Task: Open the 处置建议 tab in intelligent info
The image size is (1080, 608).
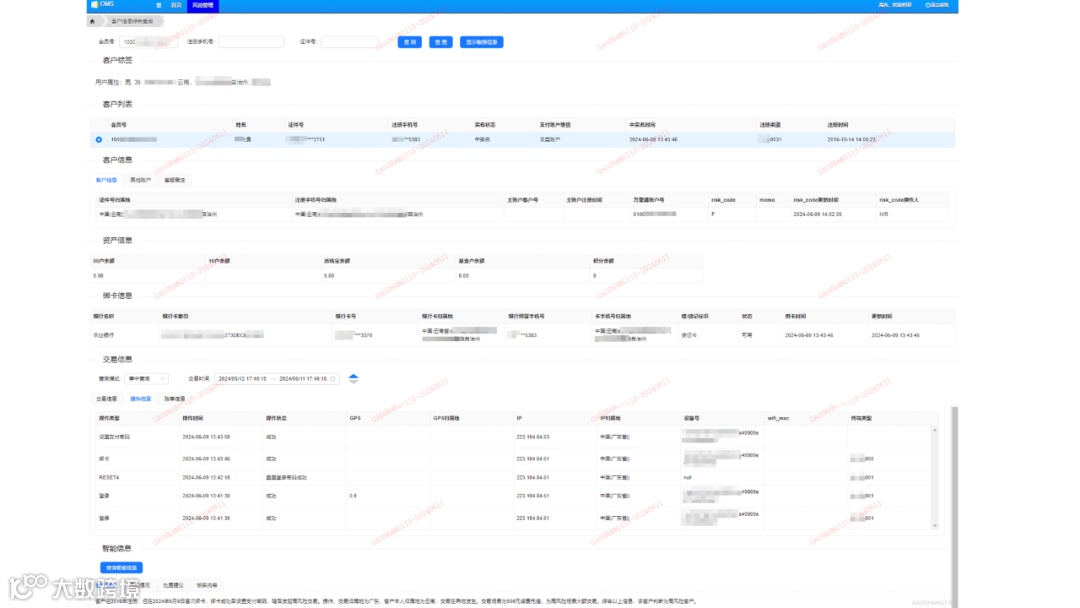Action: [173, 585]
